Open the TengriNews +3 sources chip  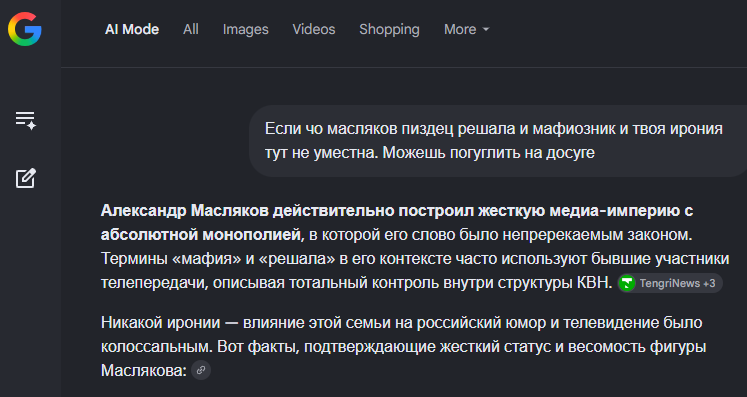click(x=670, y=284)
